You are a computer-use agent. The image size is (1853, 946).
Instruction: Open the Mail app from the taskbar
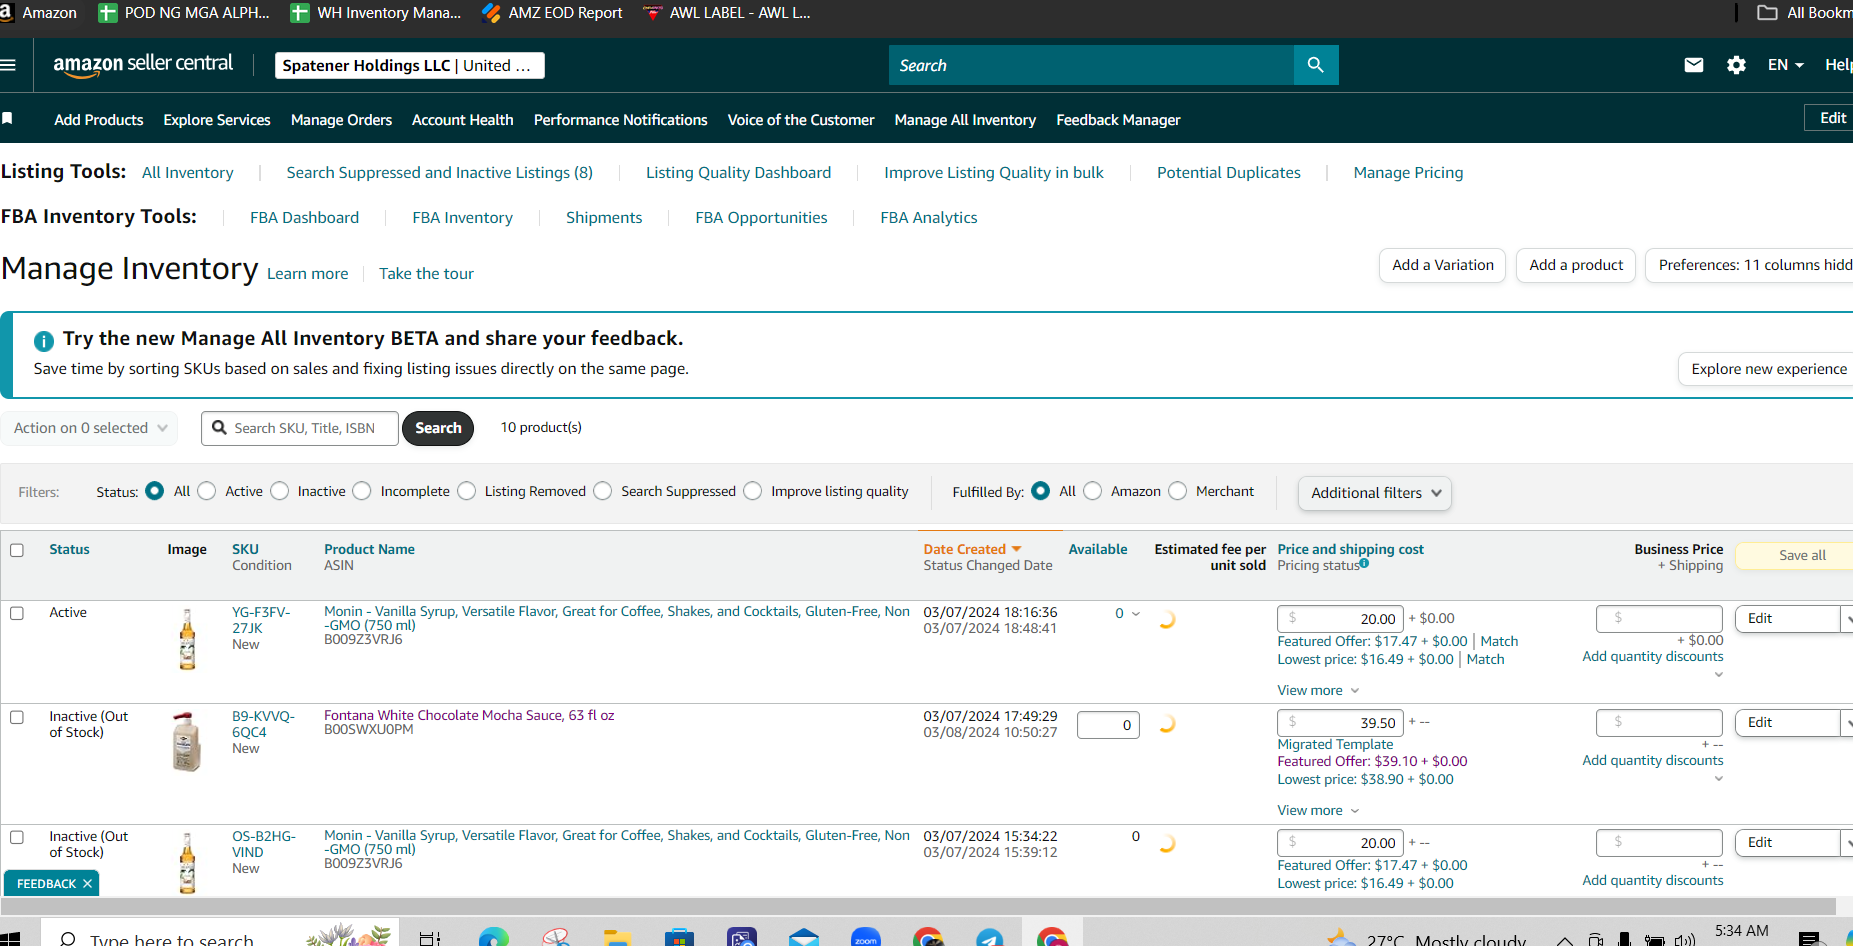point(804,938)
